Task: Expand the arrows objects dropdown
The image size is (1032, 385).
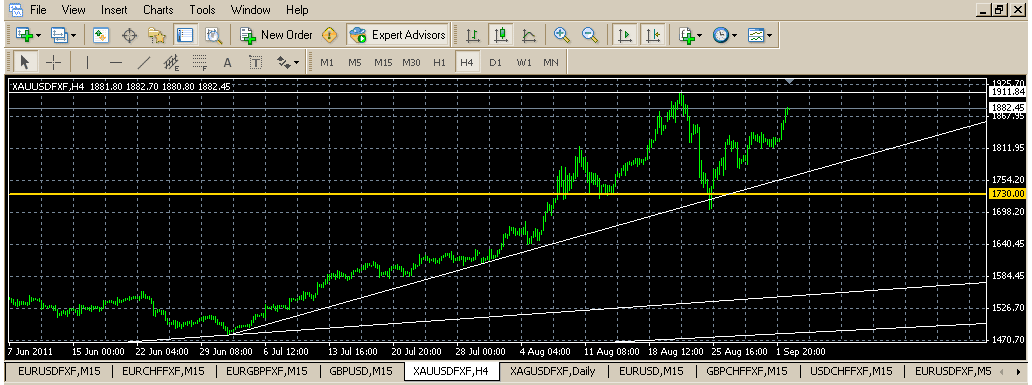Action: [x=296, y=63]
